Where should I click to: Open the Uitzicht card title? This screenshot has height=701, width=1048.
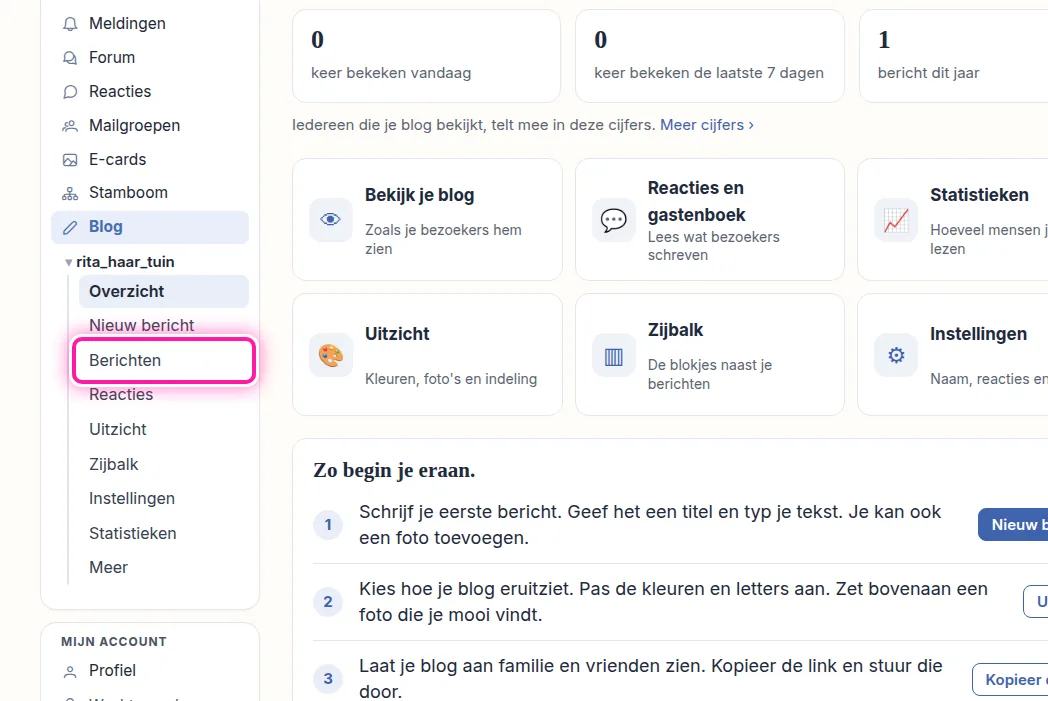point(397,333)
